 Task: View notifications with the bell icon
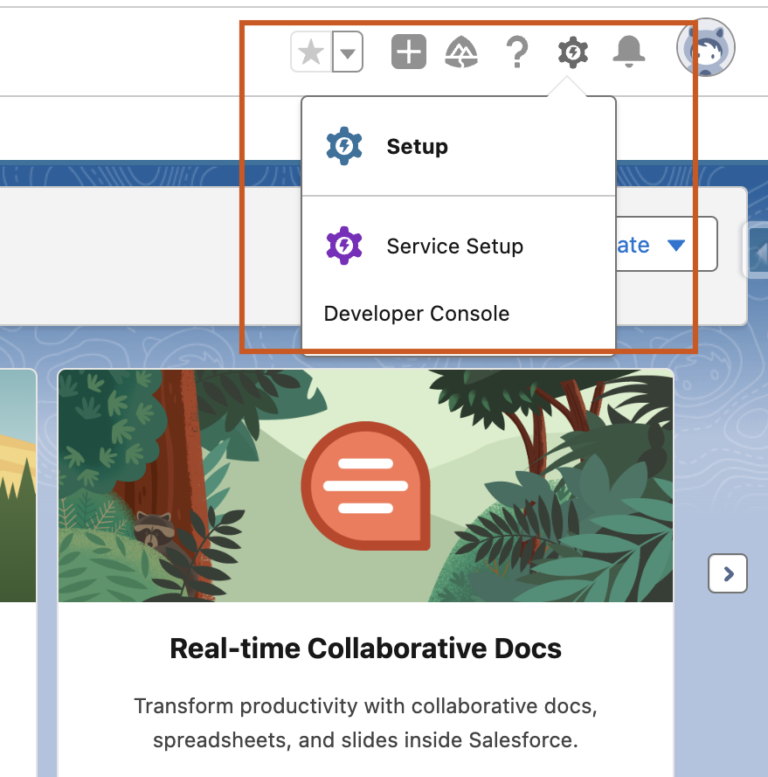[x=629, y=52]
